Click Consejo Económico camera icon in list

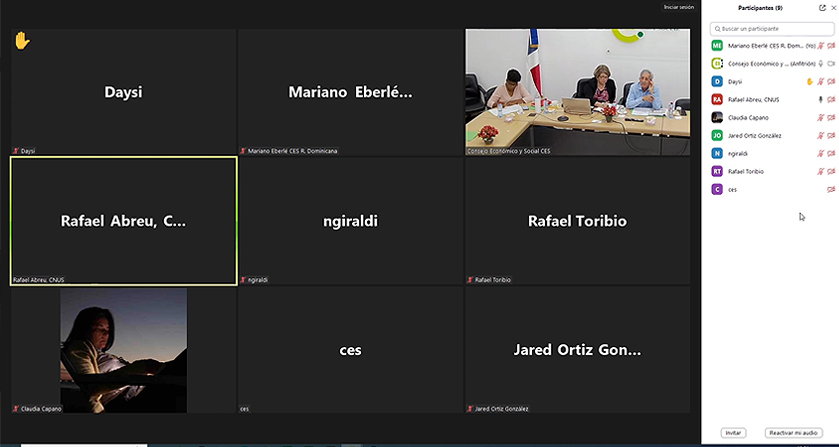pos(831,64)
